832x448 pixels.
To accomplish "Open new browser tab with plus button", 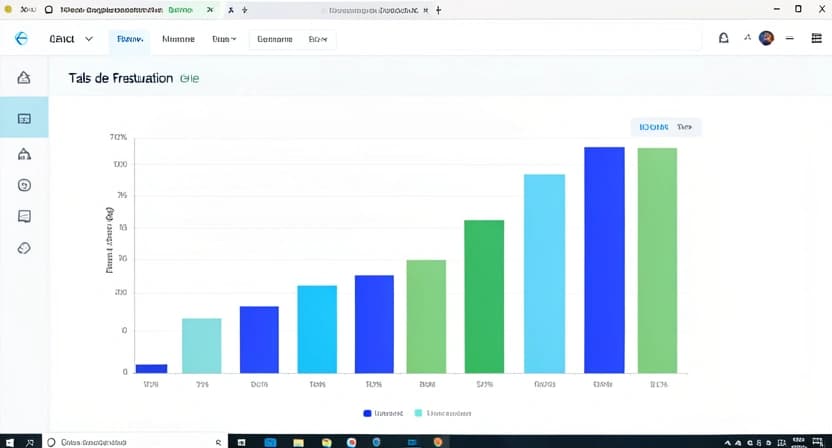I will [x=438, y=10].
